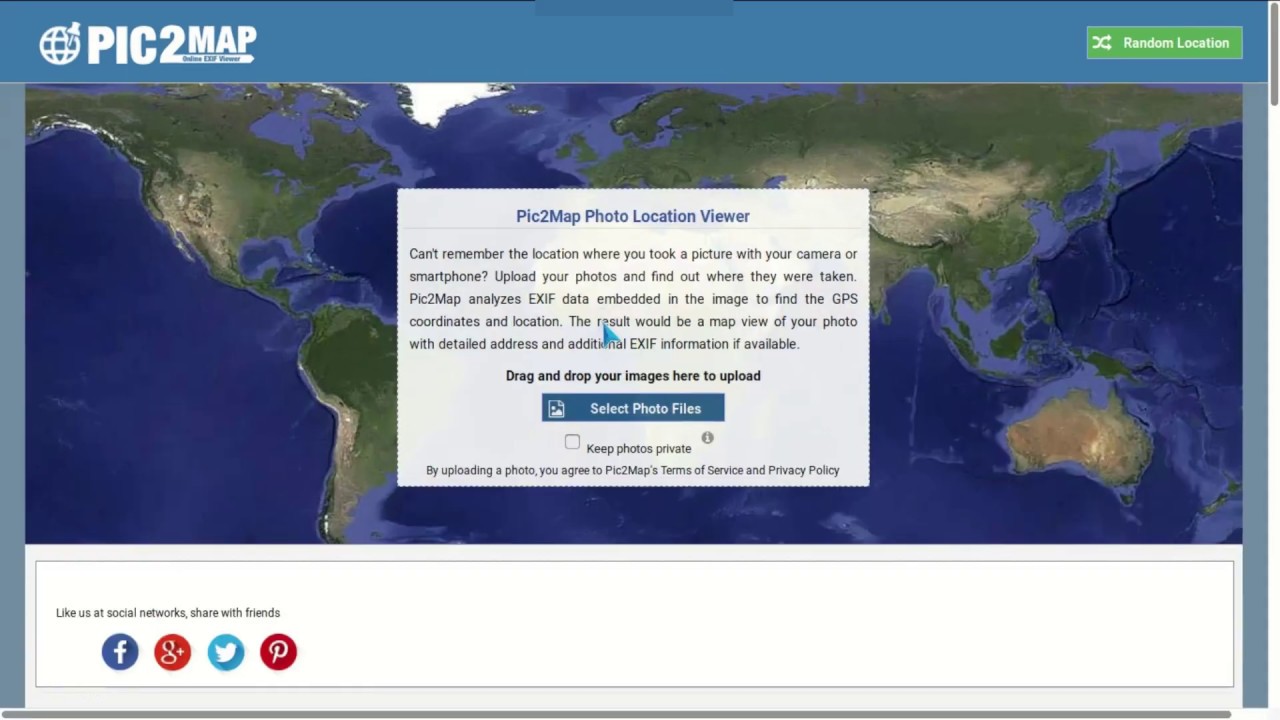1280x720 pixels.
Task: Open the Terms of Service link
Action: click(701, 470)
